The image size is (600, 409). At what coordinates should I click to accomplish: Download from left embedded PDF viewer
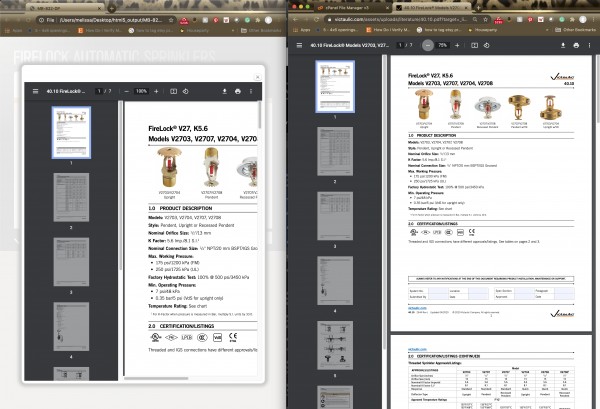225,91
